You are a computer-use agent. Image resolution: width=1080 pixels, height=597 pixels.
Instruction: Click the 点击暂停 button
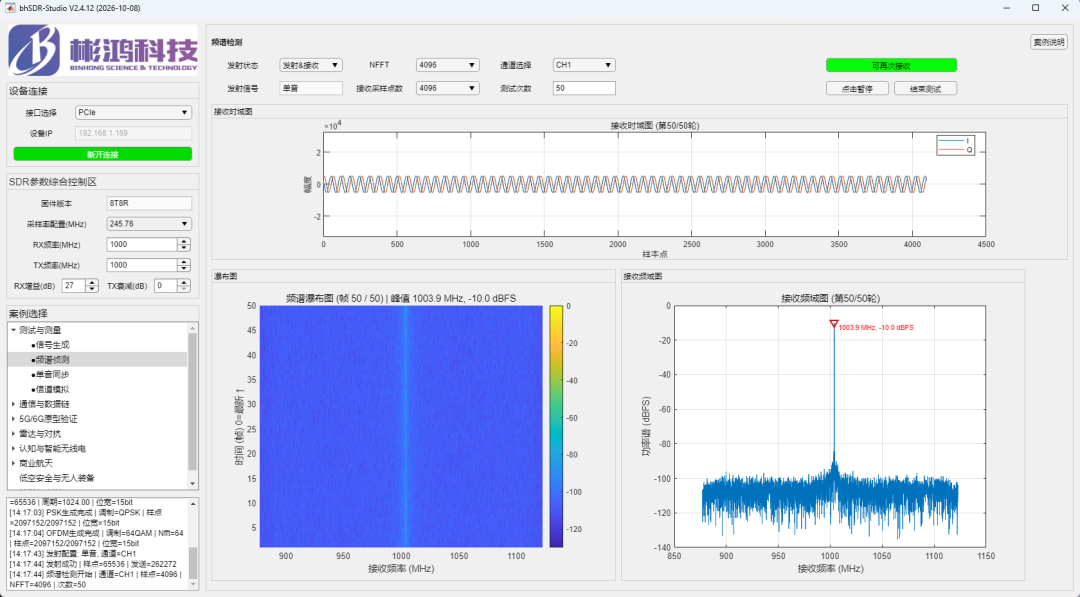[x=857, y=89]
